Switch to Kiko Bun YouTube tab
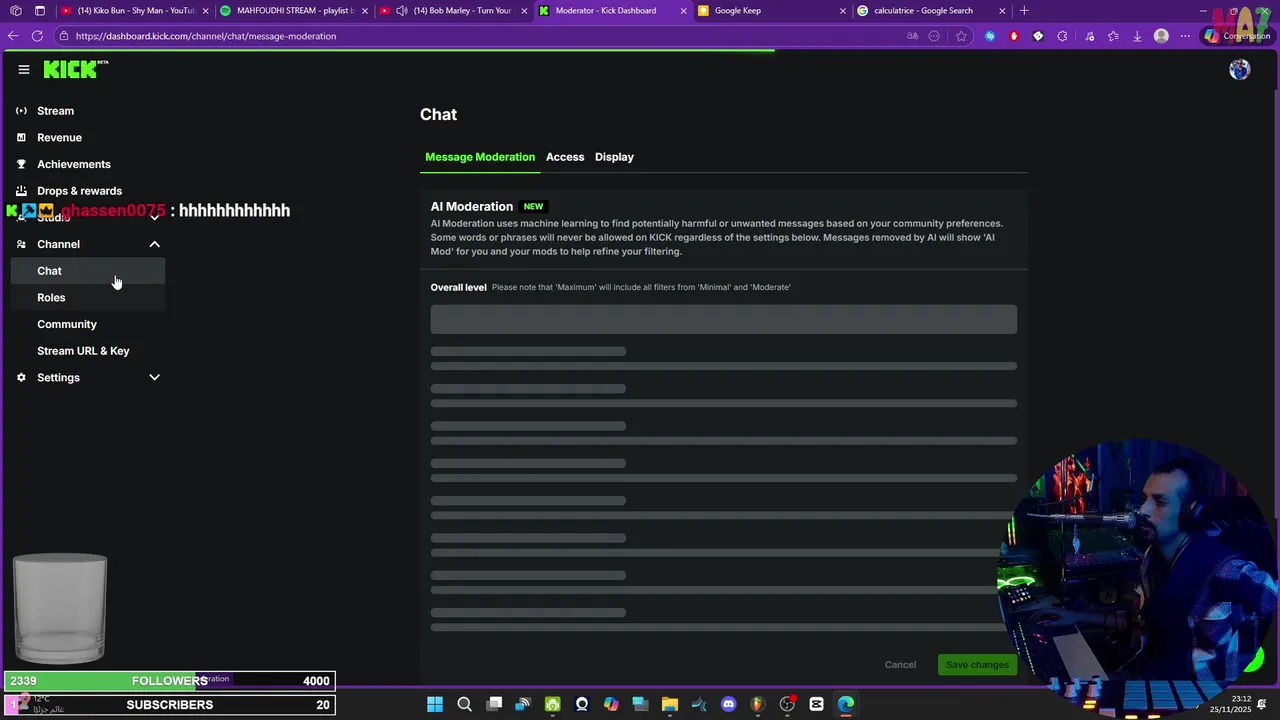This screenshot has height=720, width=1280. click(x=135, y=11)
